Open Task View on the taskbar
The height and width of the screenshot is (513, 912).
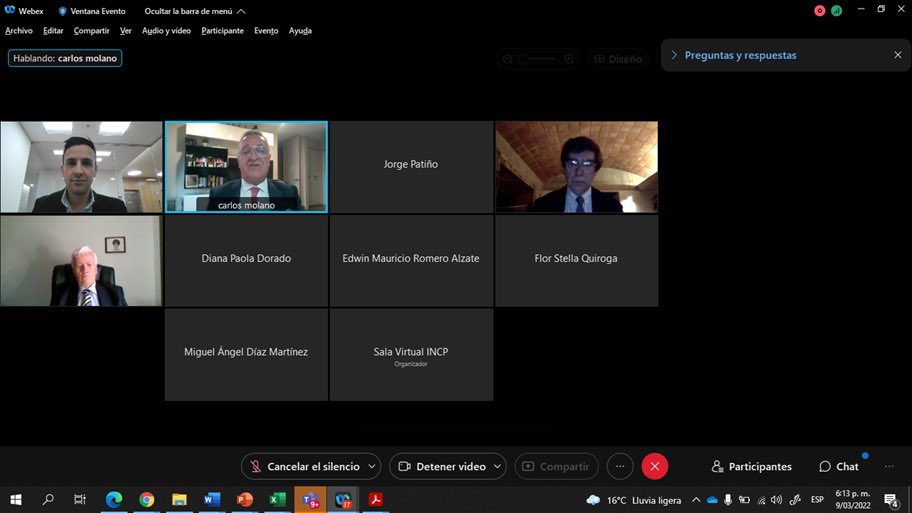(80, 500)
